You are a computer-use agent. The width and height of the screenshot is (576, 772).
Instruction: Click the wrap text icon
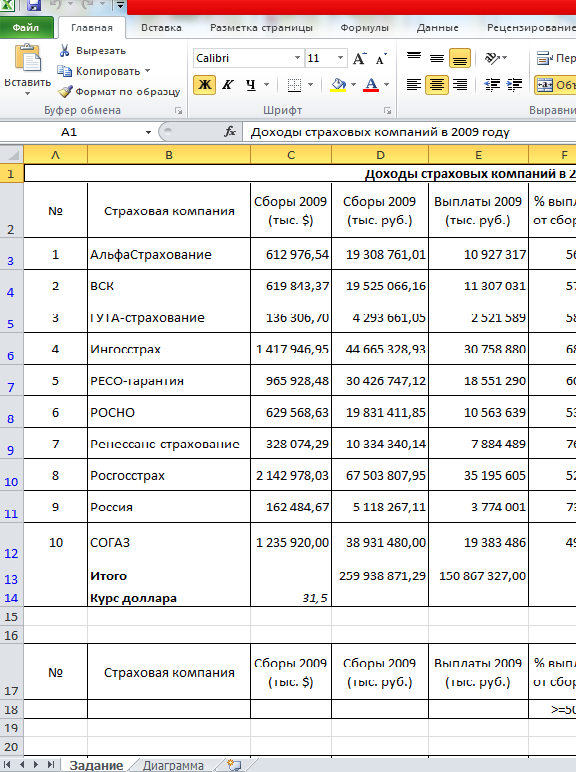[x=544, y=59]
